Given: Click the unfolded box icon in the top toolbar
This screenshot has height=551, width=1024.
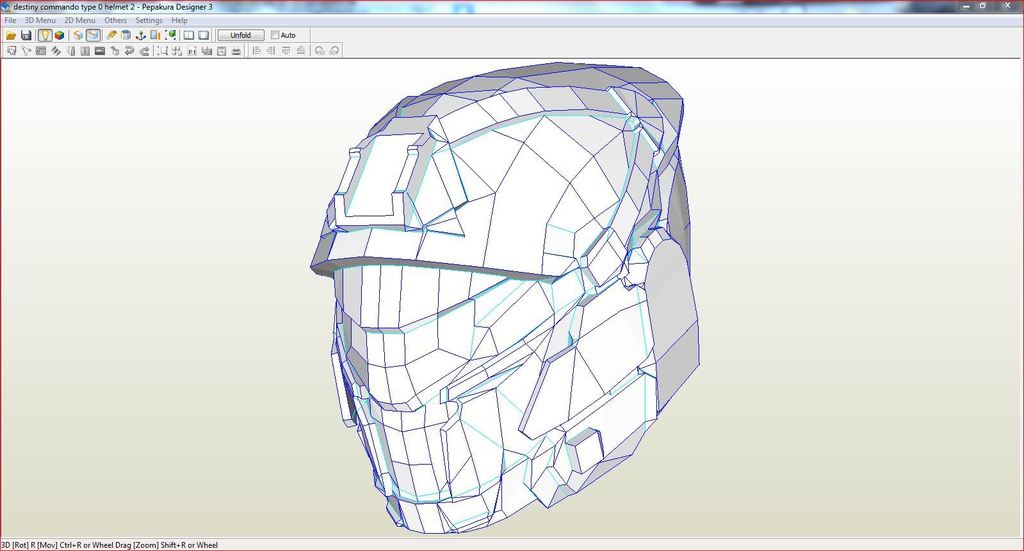Looking at the screenshot, I should (x=78, y=35).
